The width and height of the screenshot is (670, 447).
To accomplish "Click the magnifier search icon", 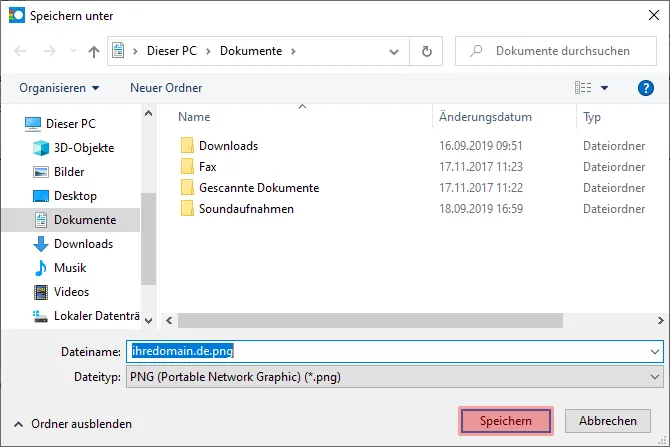I will click(x=476, y=51).
